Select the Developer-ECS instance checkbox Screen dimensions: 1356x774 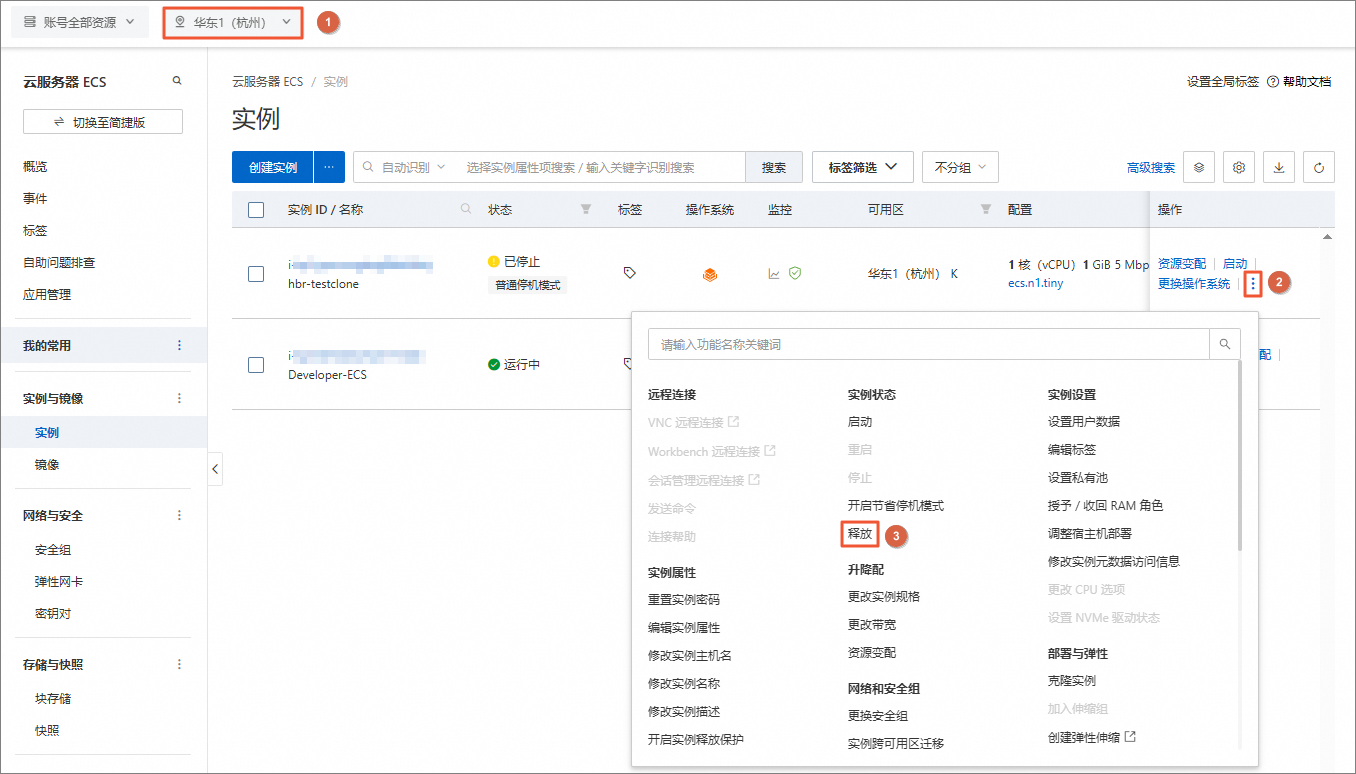click(x=256, y=365)
